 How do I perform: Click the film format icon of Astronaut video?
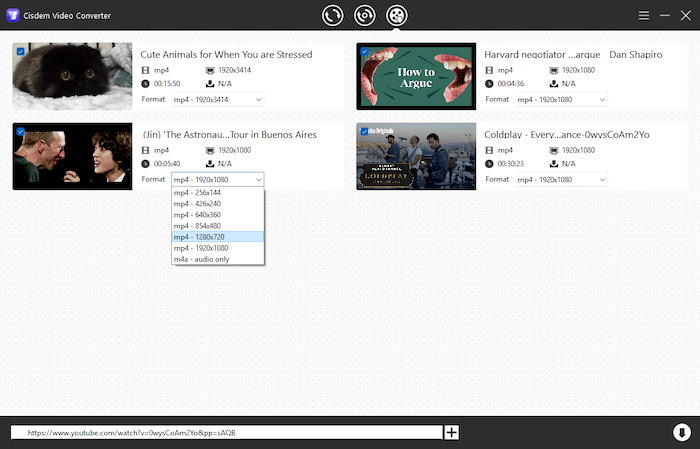145,150
